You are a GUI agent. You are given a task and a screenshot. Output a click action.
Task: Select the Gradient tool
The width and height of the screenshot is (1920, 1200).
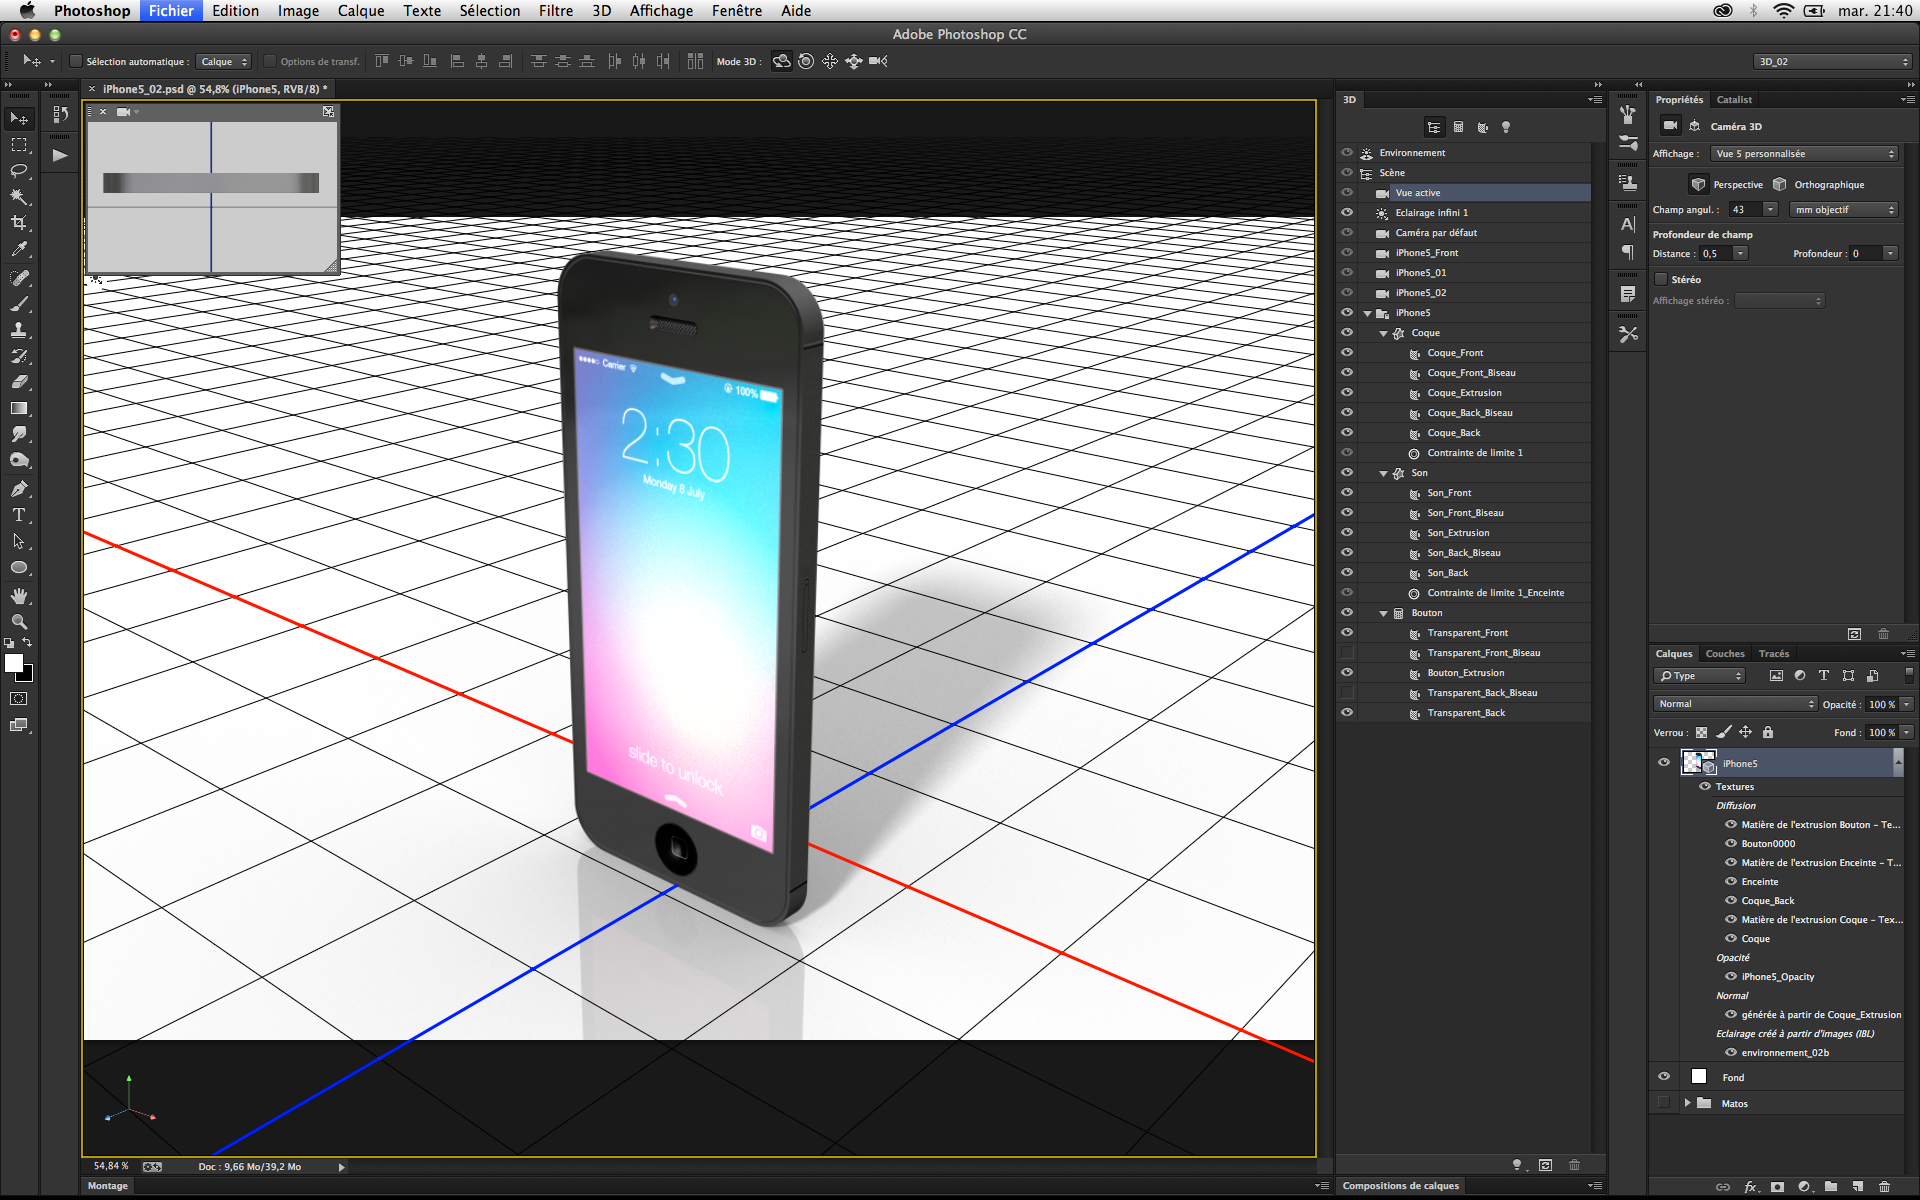(19, 408)
